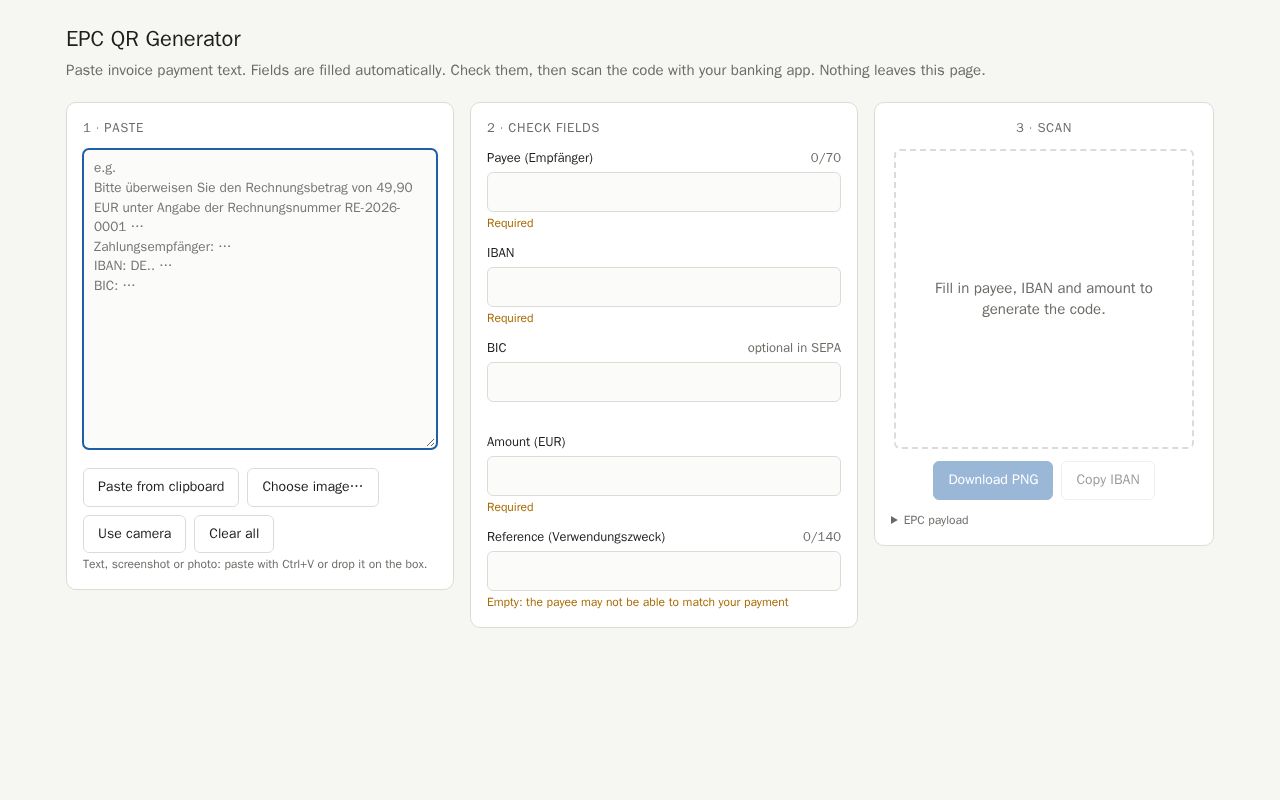Click the Download PNG button
This screenshot has height=800, width=1280.
(993, 480)
